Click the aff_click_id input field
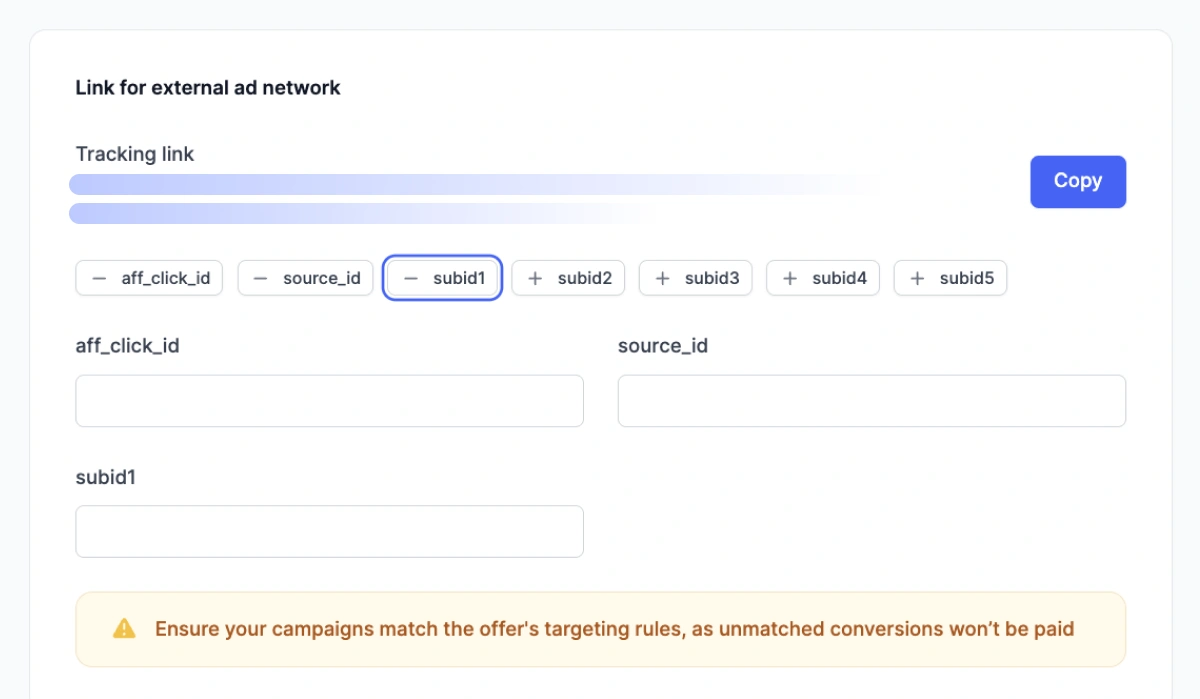 pyautogui.click(x=330, y=400)
